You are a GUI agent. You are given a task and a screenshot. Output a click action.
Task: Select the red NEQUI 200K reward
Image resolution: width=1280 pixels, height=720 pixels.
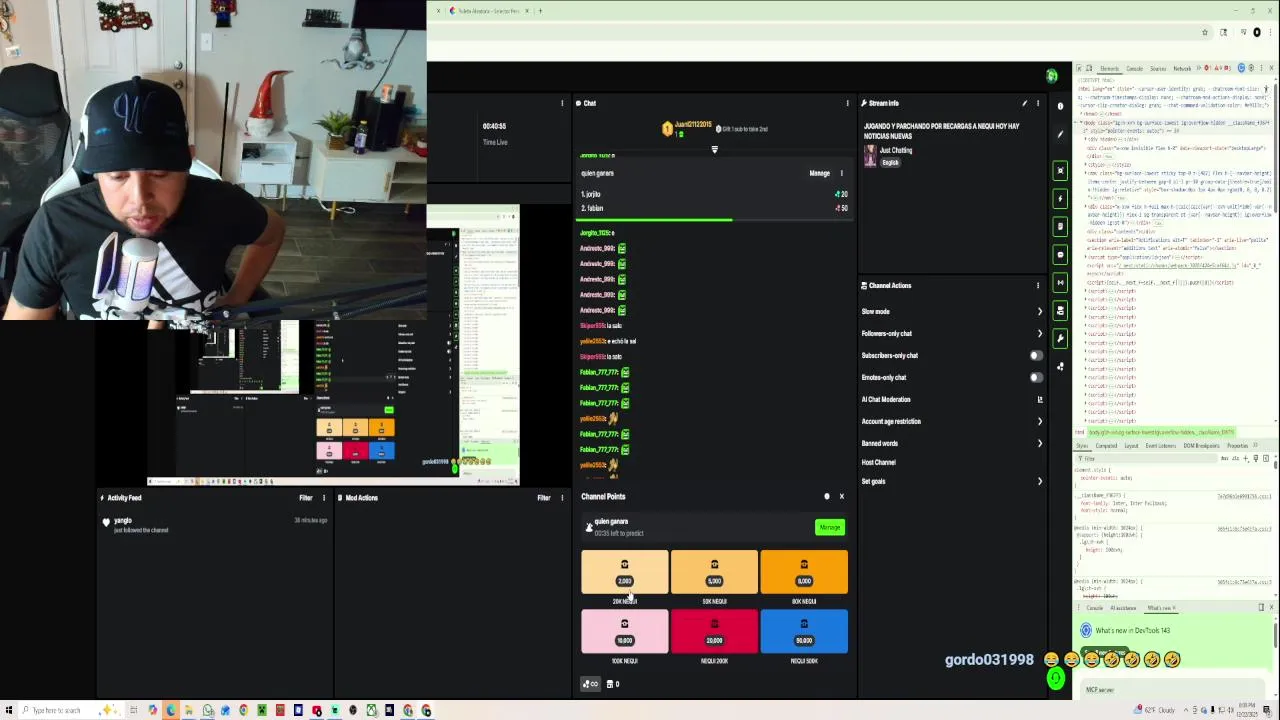point(714,632)
